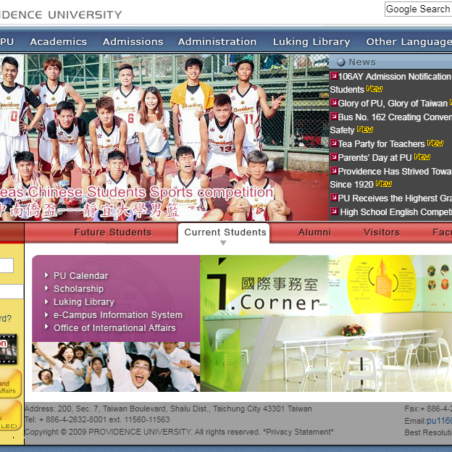Viewport: 452px width, 452px height.
Task: Click the film-strip thumbnail in left sidebar
Action: coord(8,349)
